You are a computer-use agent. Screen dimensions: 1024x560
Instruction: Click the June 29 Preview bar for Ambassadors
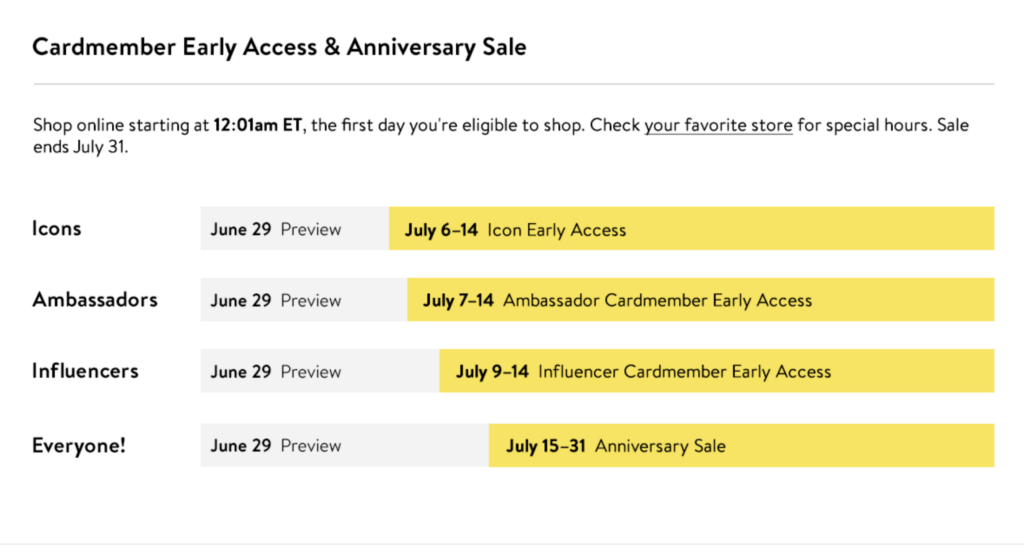304,300
